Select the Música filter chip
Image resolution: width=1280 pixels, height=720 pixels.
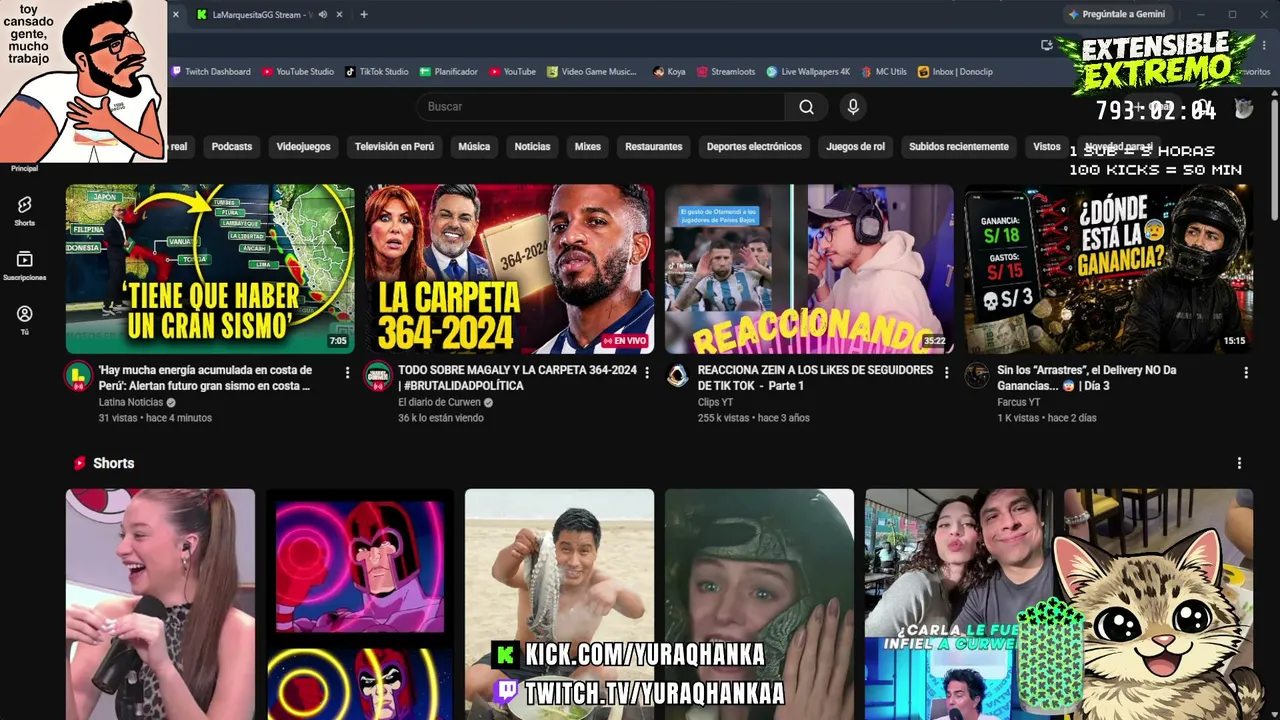[474, 146]
